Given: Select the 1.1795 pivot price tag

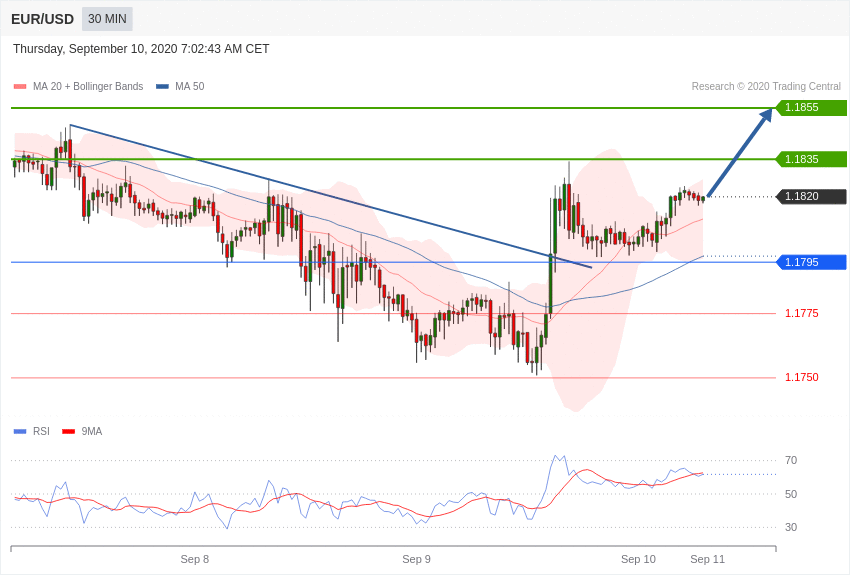Looking at the screenshot, I should [811, 262].
